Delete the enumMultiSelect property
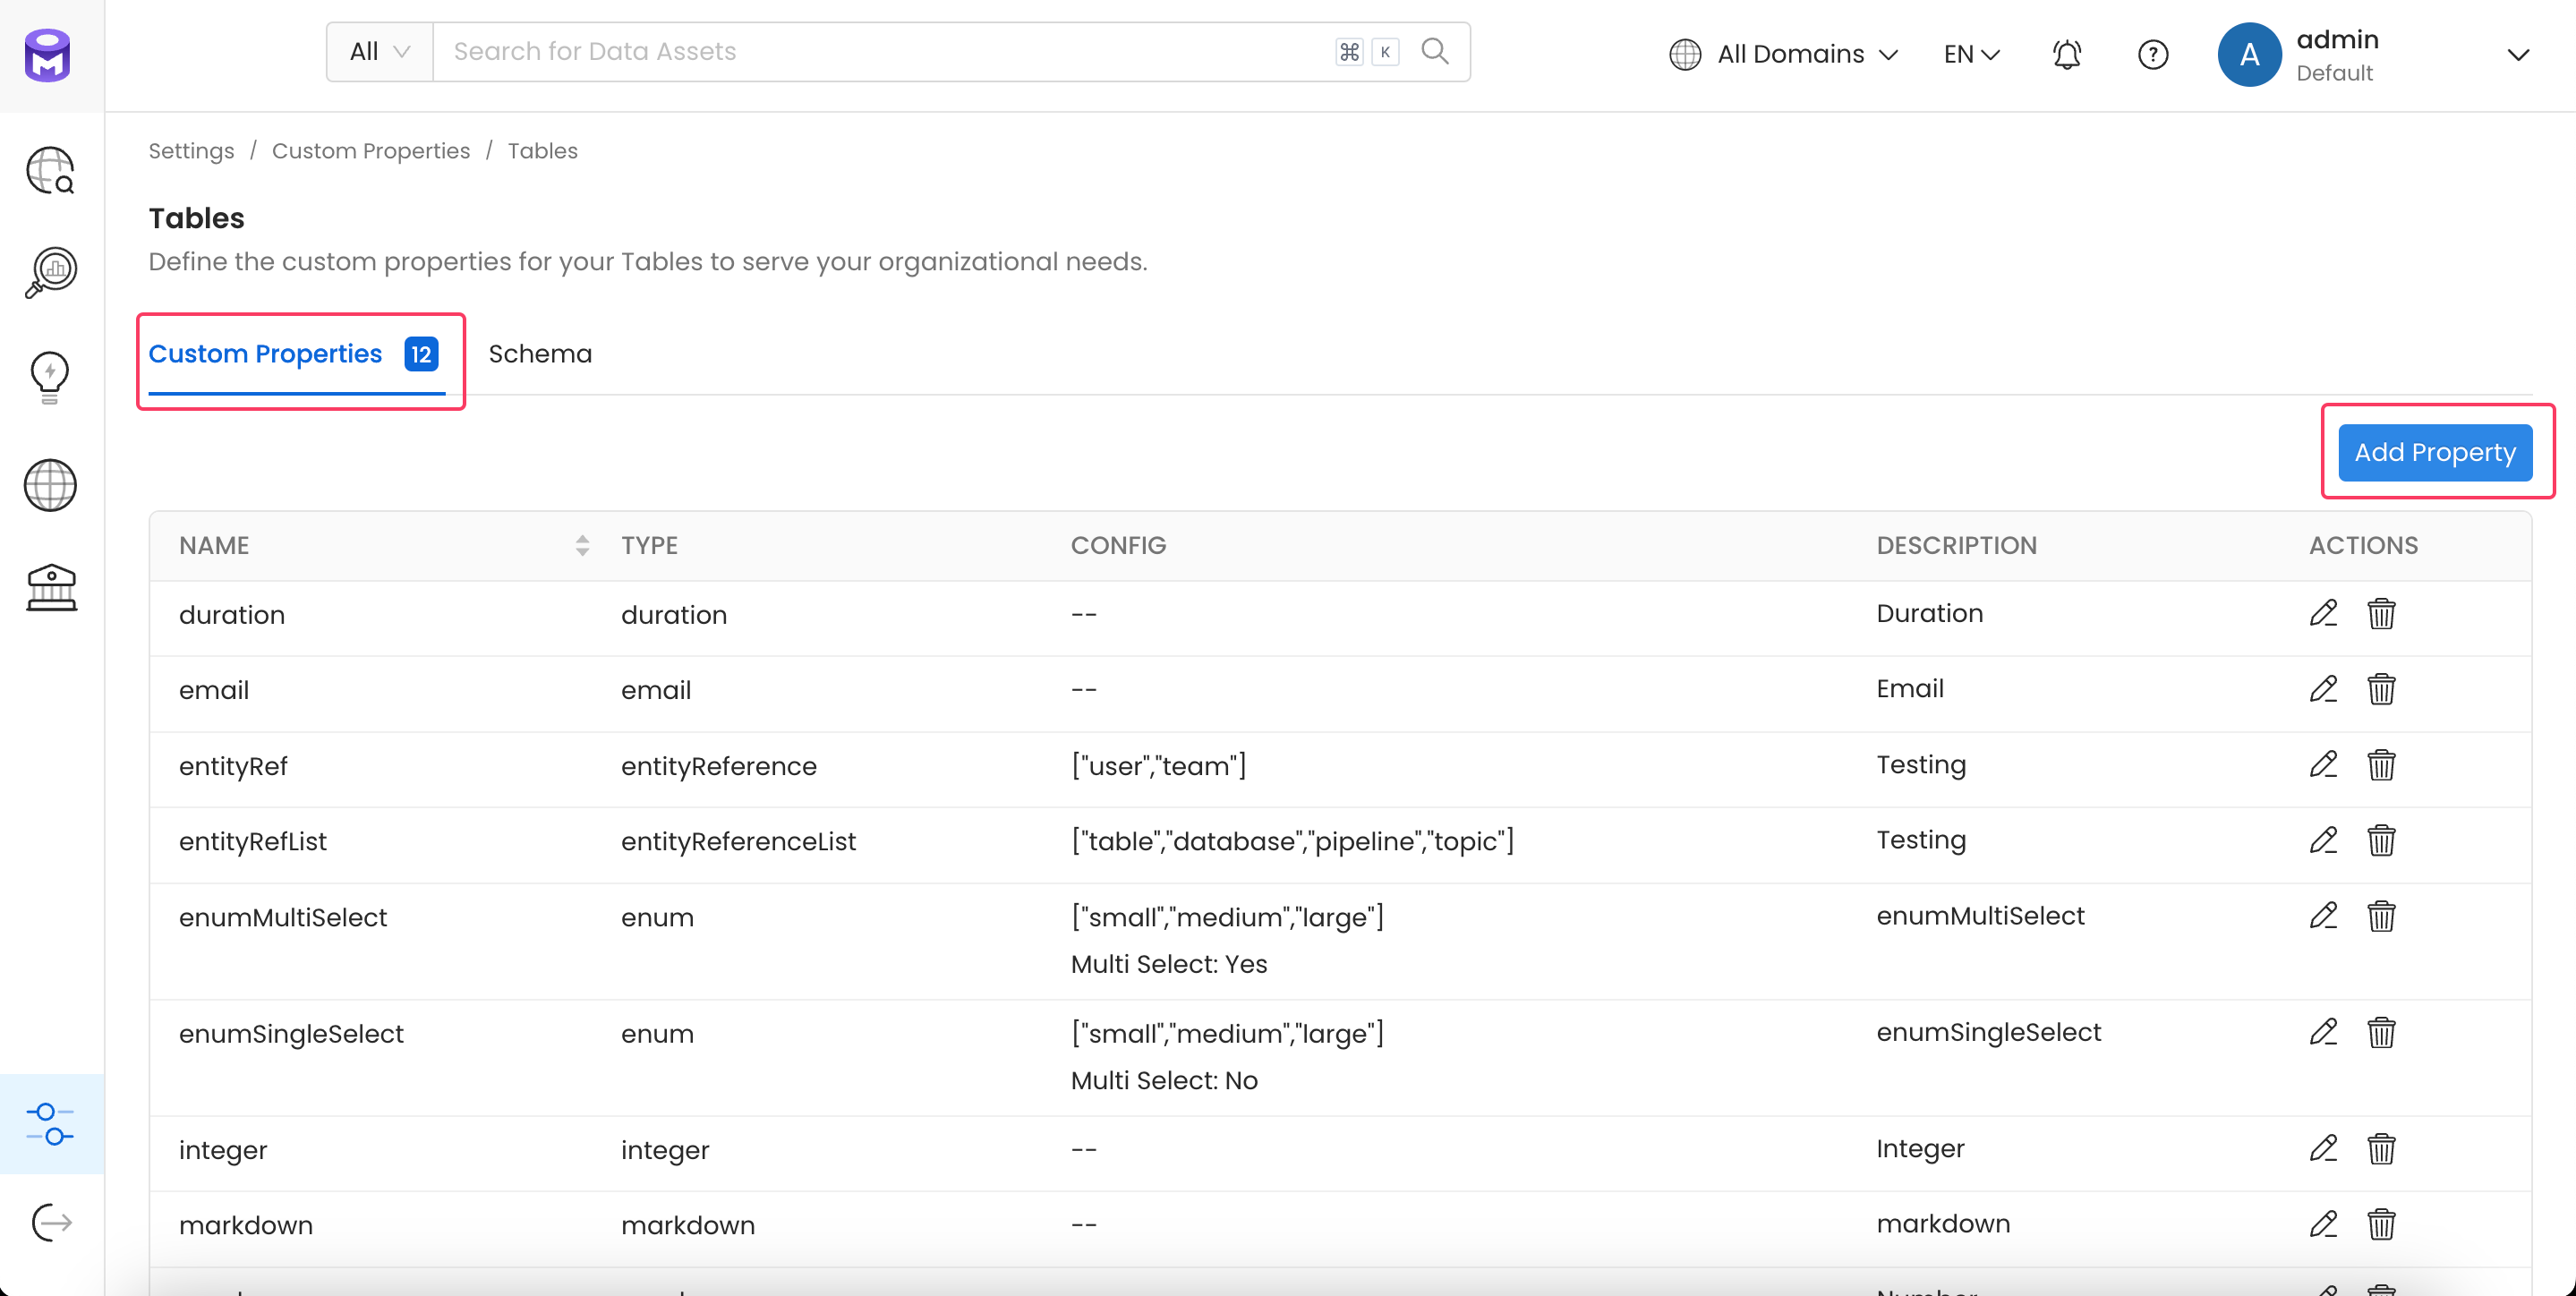 coord(2381,916)
